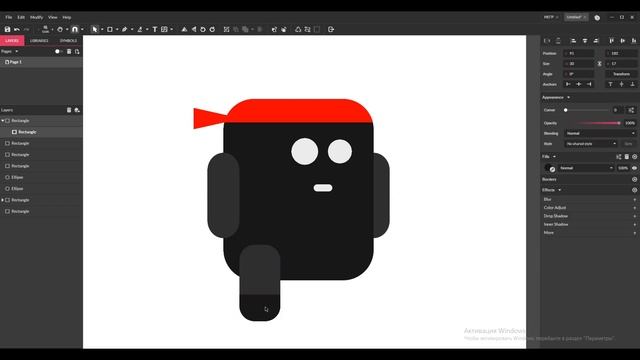
Task: Open the Modify menu
Action: [x=36, y=18]
